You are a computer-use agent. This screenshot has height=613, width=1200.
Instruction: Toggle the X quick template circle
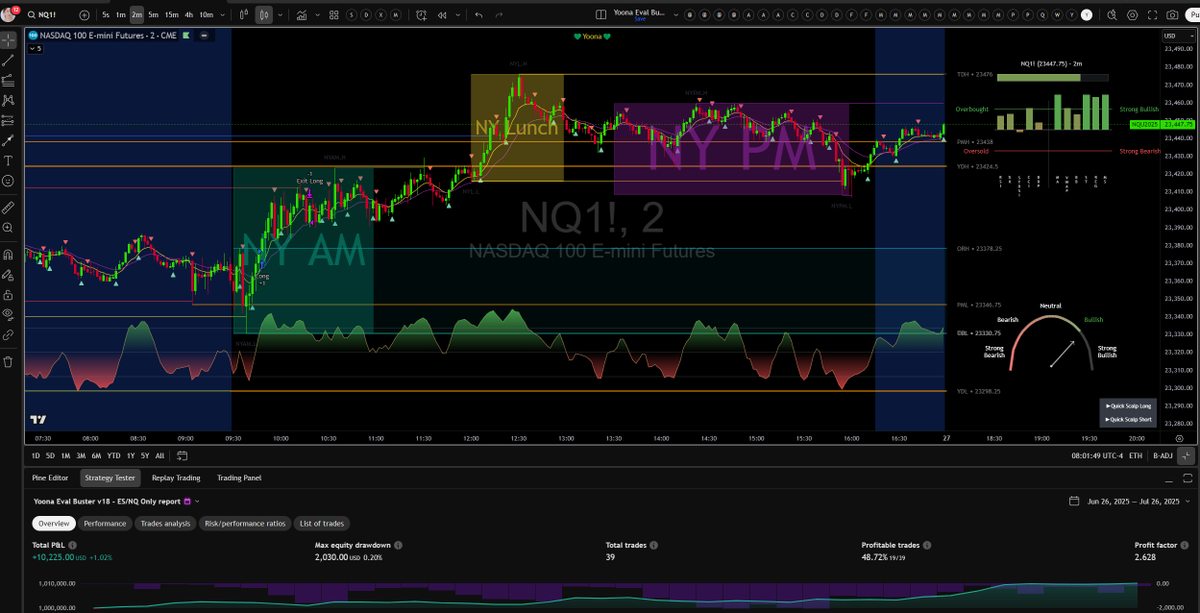click(380, 15)
